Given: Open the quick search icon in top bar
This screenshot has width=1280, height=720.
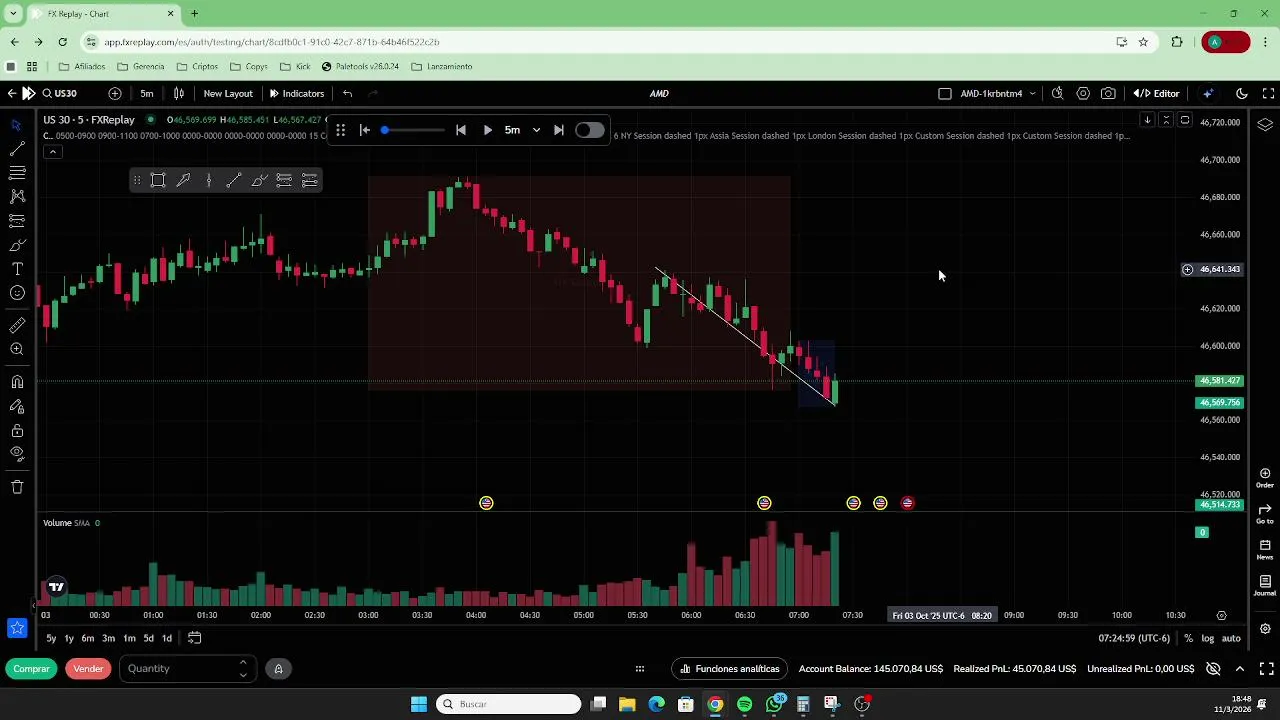Looking at the screenshot, I should pyautogui.click(x=1058, y=93).
